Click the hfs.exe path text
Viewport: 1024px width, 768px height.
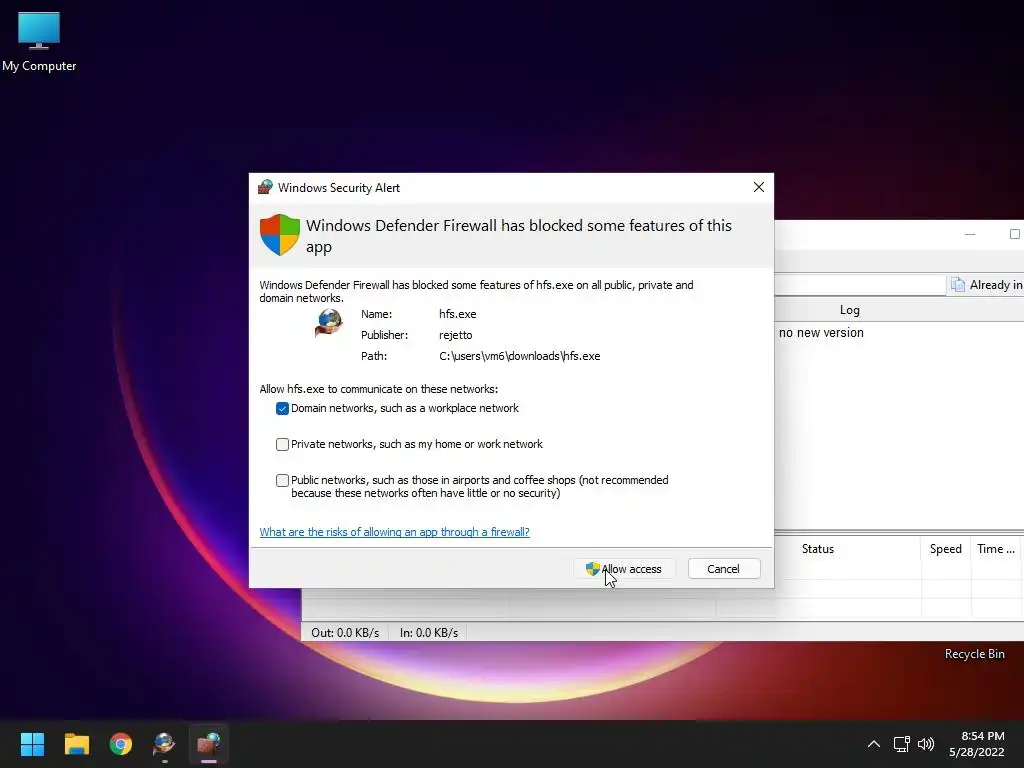(x=520, y=356)
